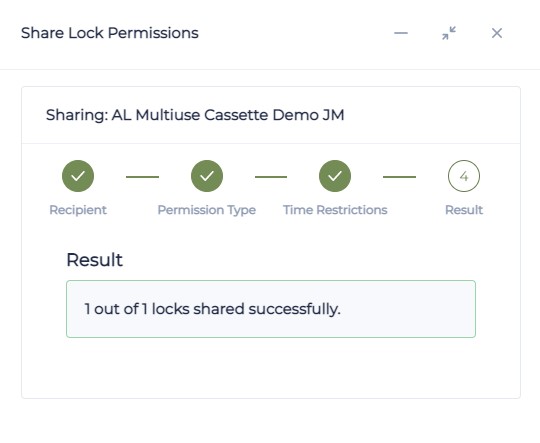Select the step 4 Result circle

(464, 176)
